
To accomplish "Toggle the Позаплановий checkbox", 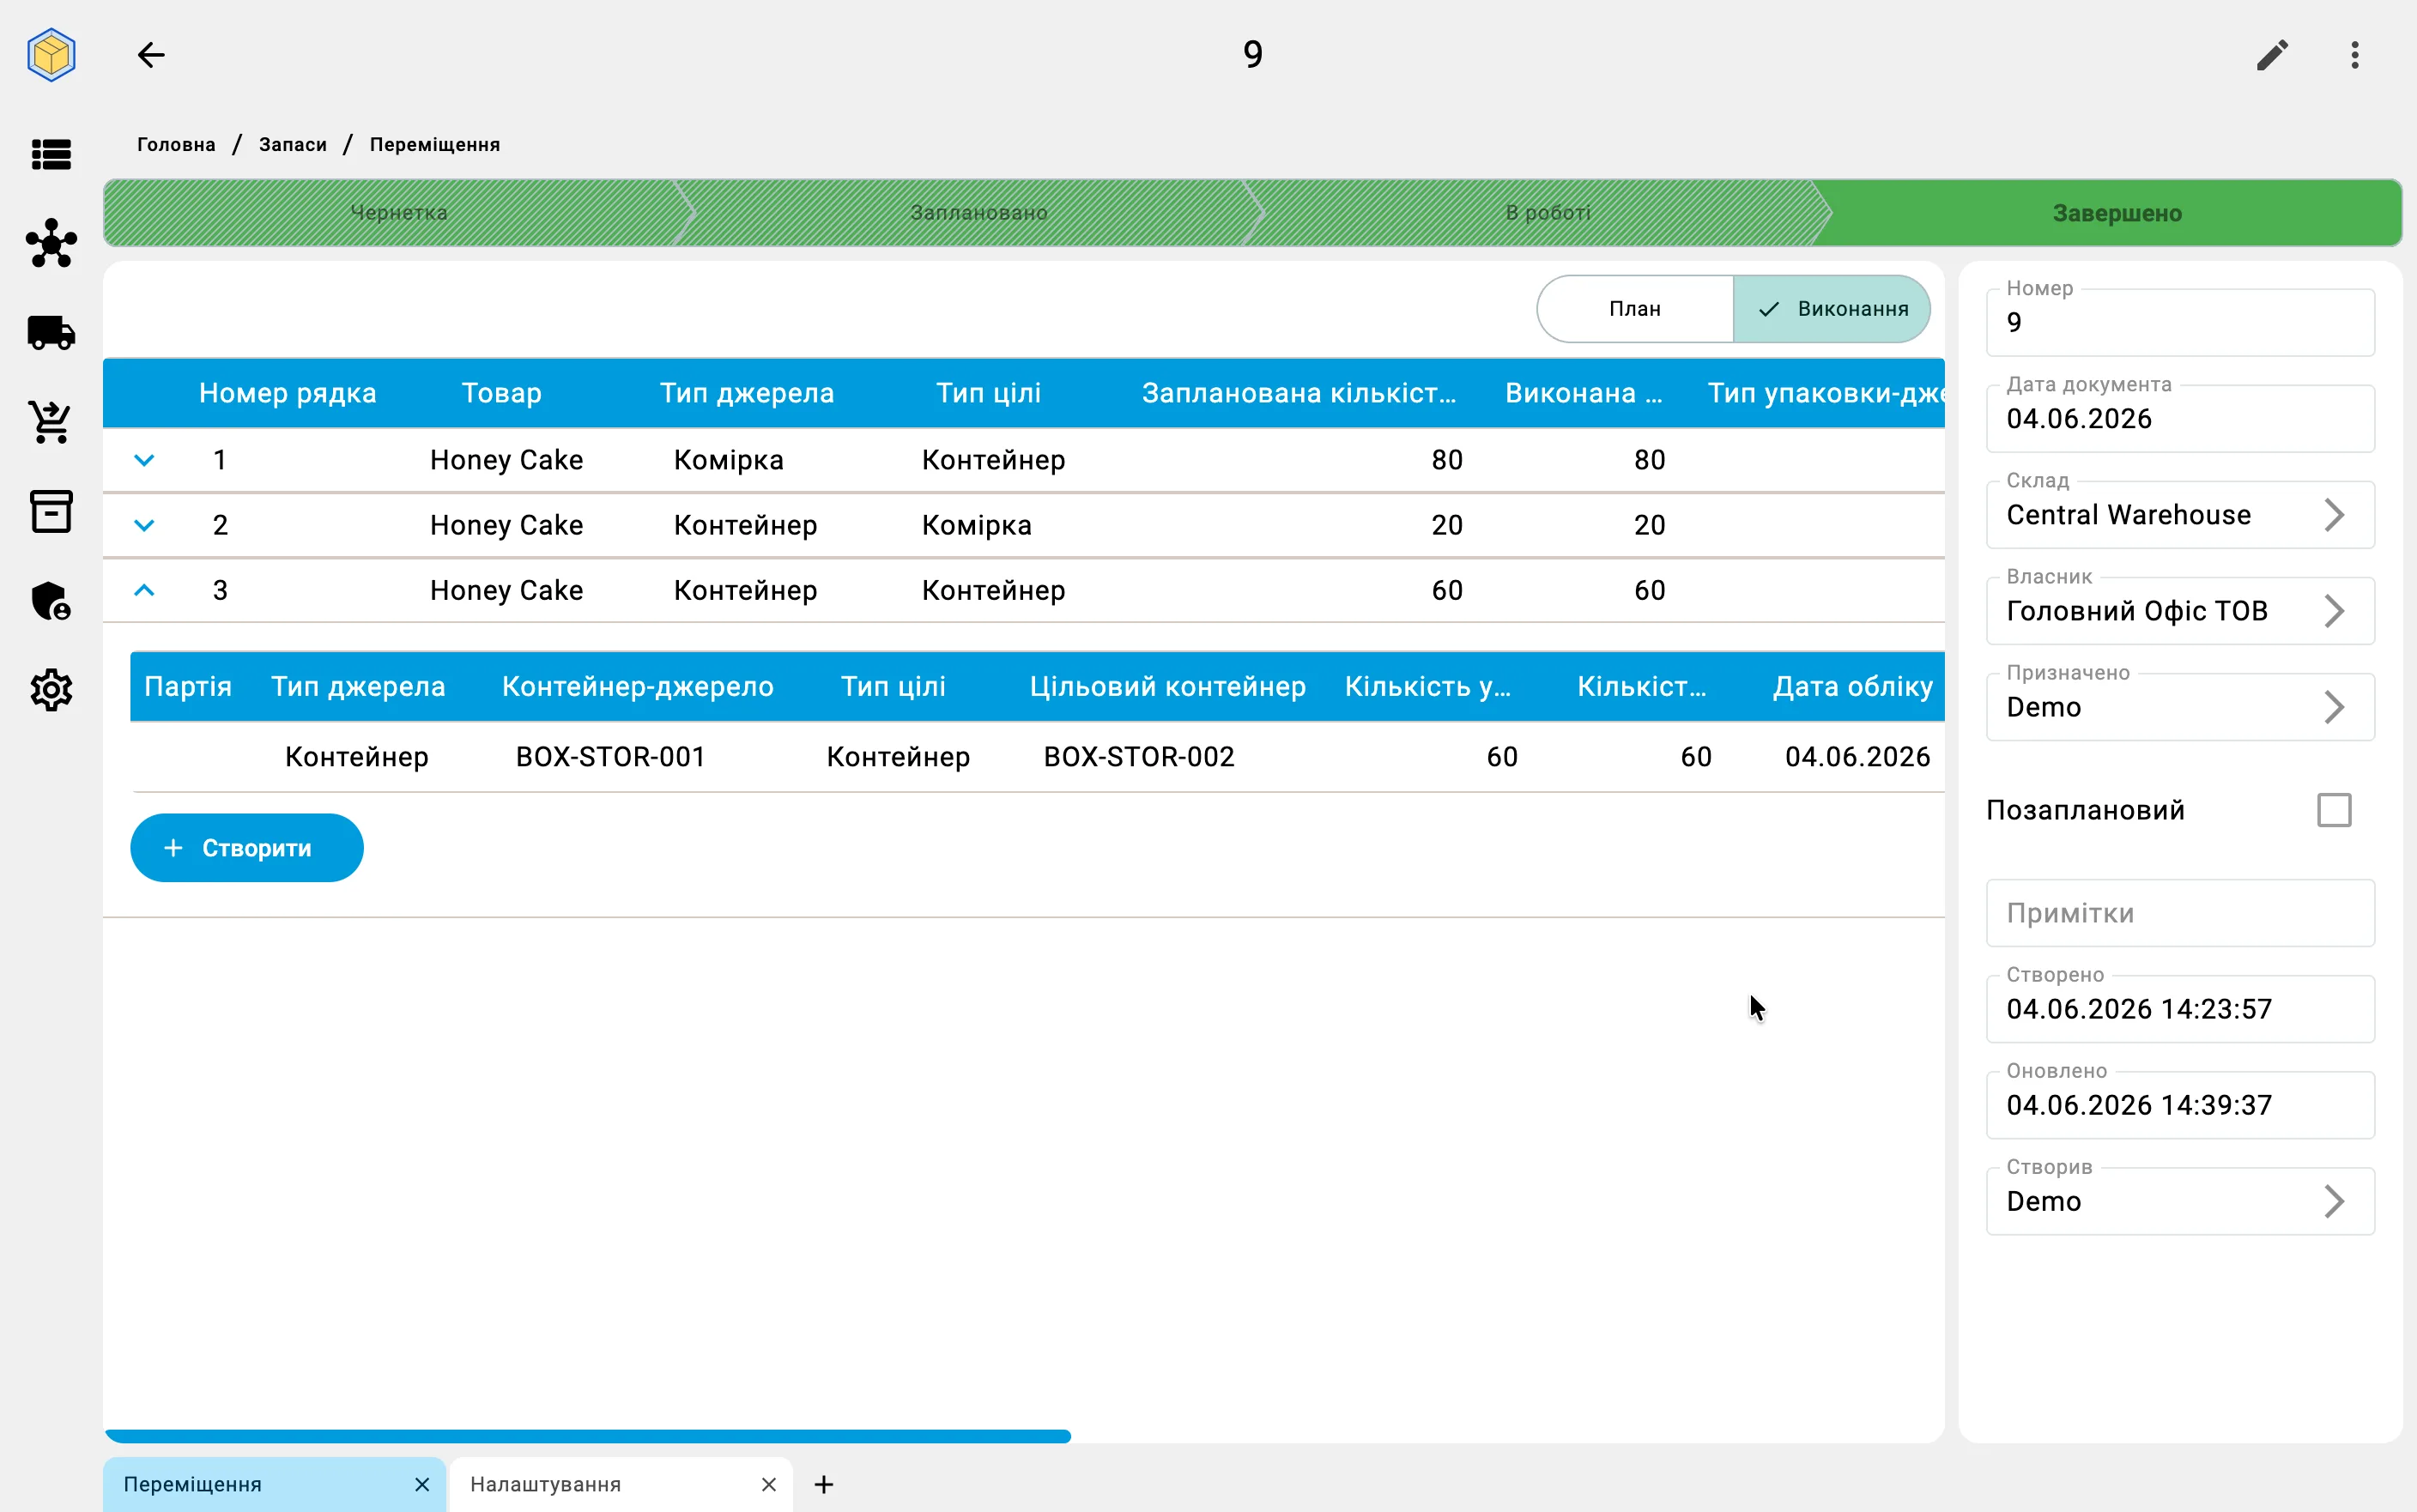I will click(x=2334, y=810).
